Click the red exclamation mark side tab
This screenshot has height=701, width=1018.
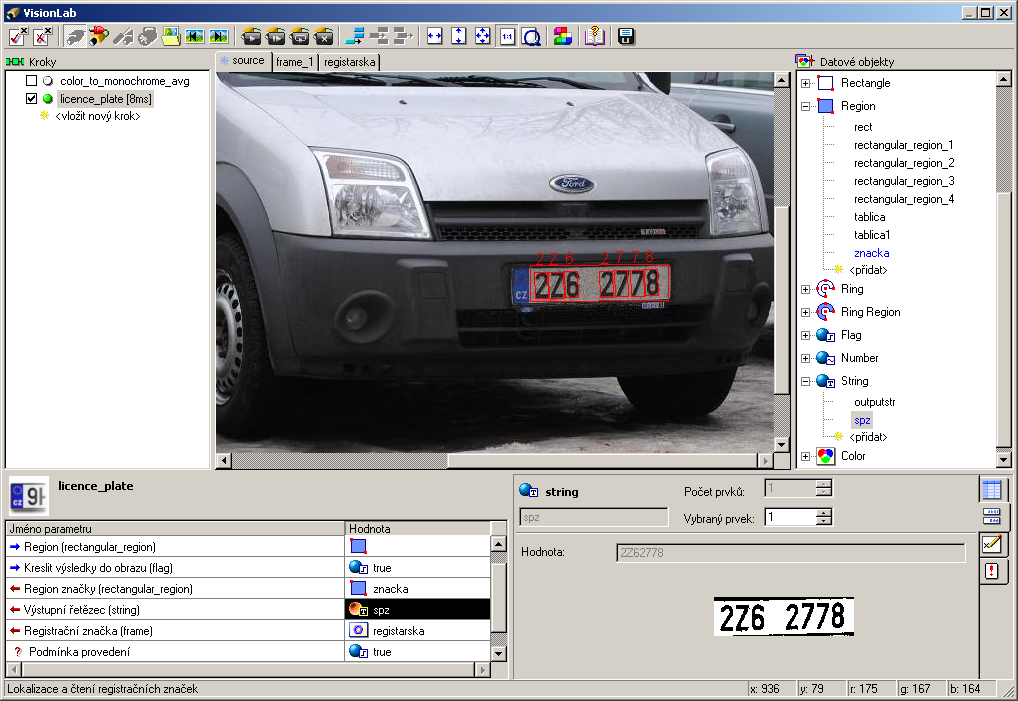point(991,571)
